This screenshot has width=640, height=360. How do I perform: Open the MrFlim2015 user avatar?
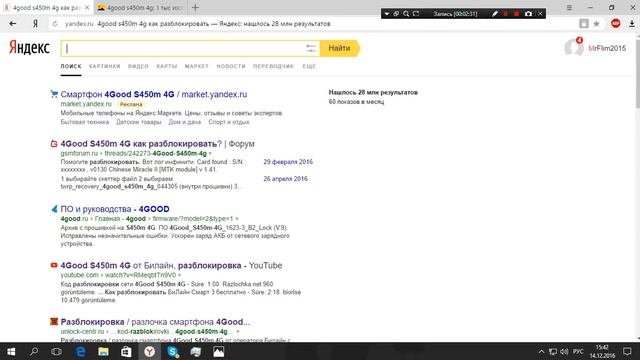[x=573, y=47]
